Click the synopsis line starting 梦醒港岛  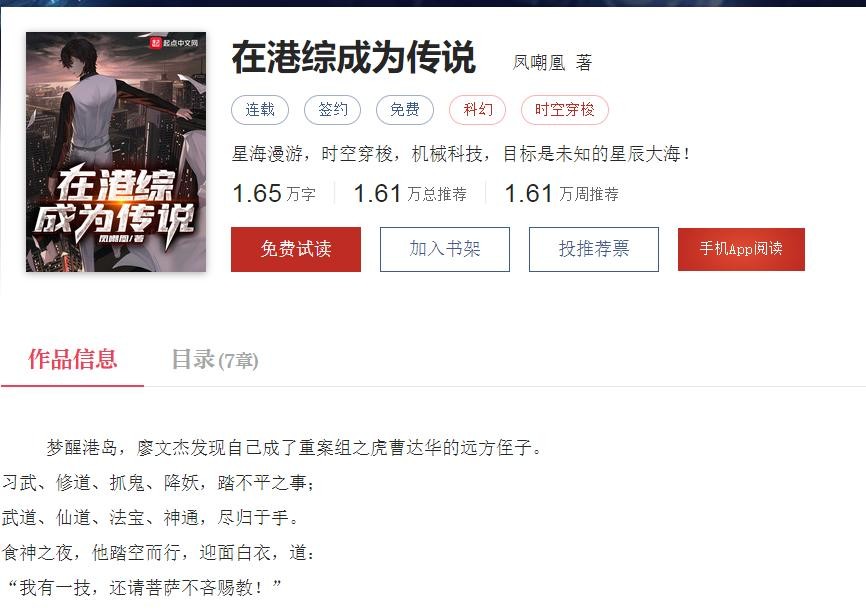click(294, 448)
